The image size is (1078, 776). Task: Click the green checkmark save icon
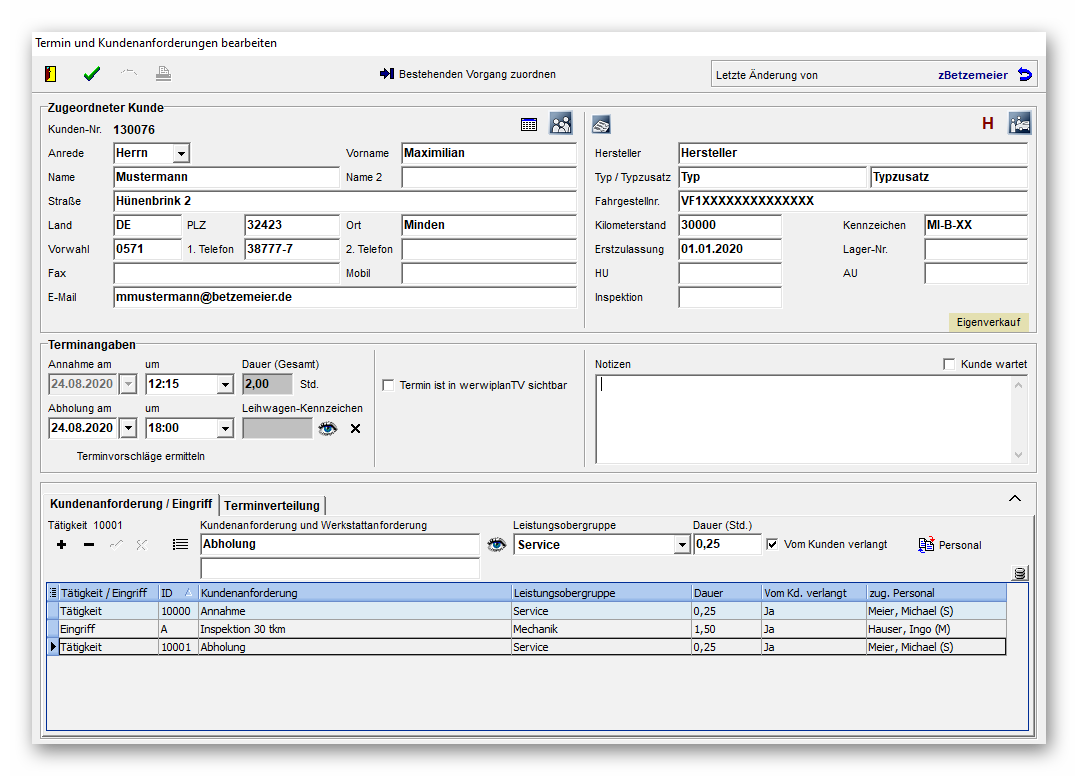91,74
